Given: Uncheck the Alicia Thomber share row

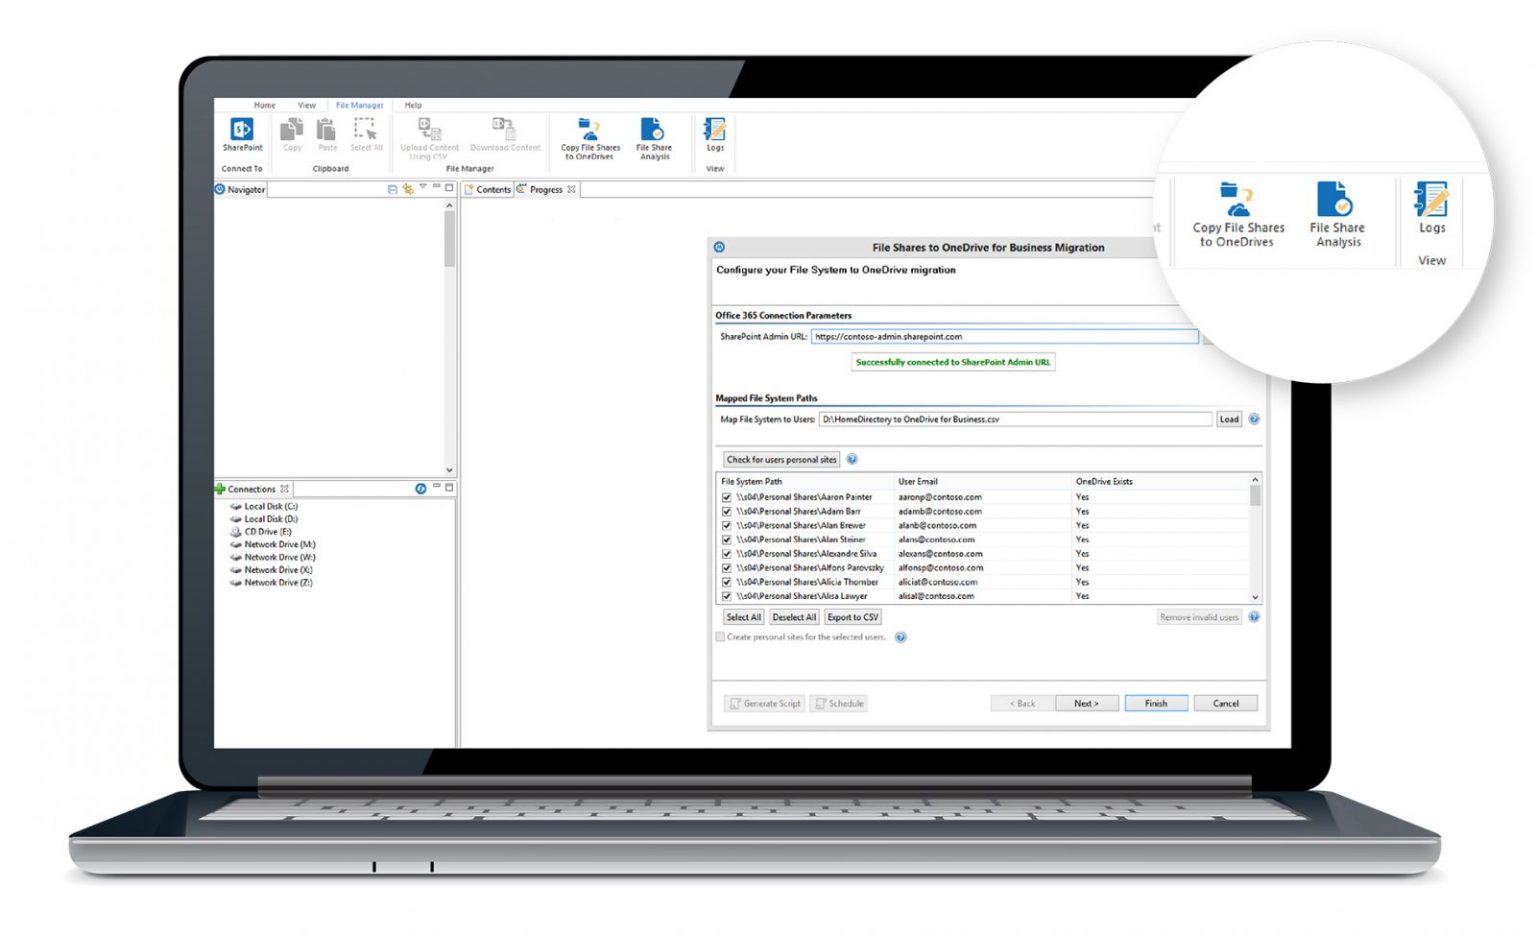Looking at the screenshot, I should pos(727,582).
